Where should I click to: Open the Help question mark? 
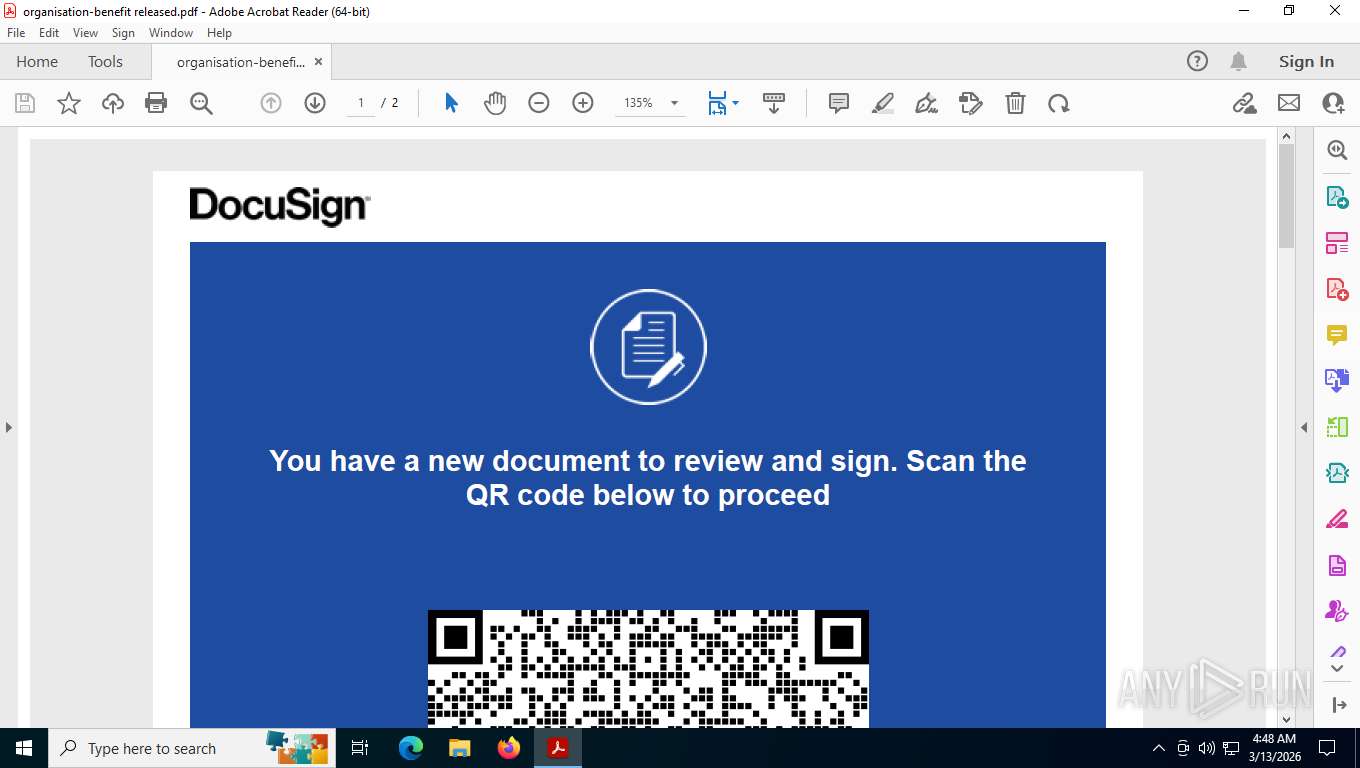pyautogui.click(x=1197, y=61)
